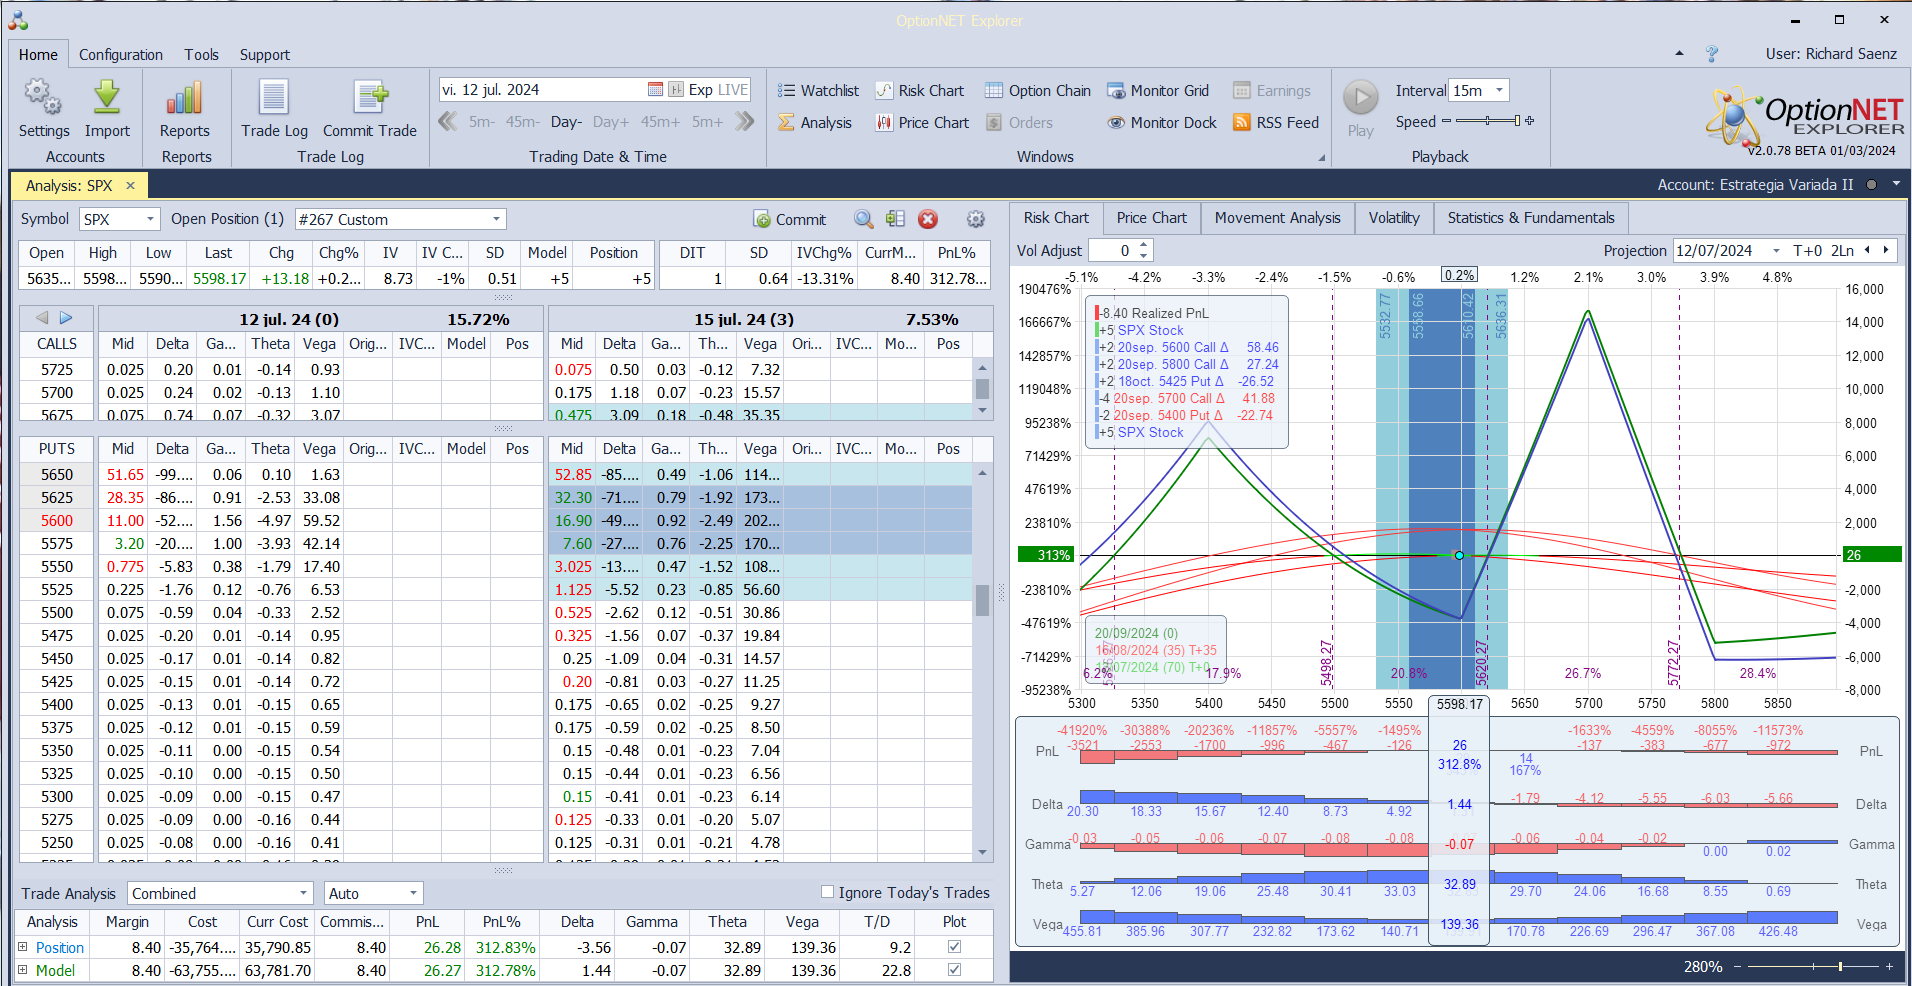This screenshot has width=1912, height=986.
Task: Click the Vol Adjust input field
Action: pos(1113,250)
